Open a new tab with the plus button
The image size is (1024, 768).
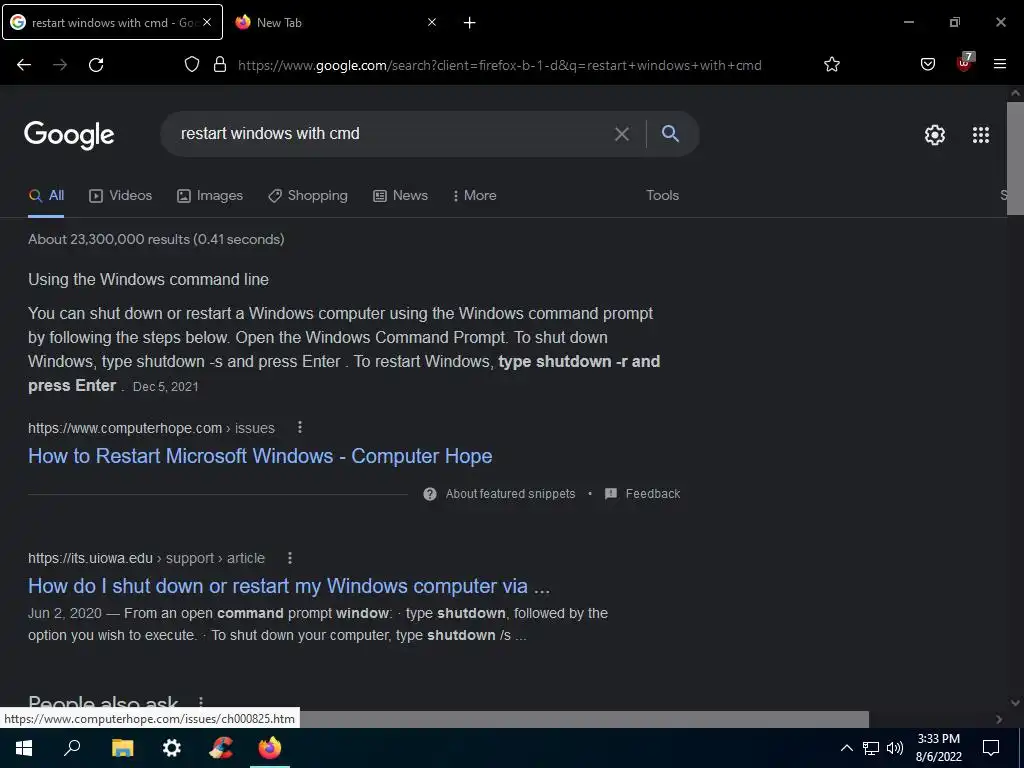(x=469, y=23)
